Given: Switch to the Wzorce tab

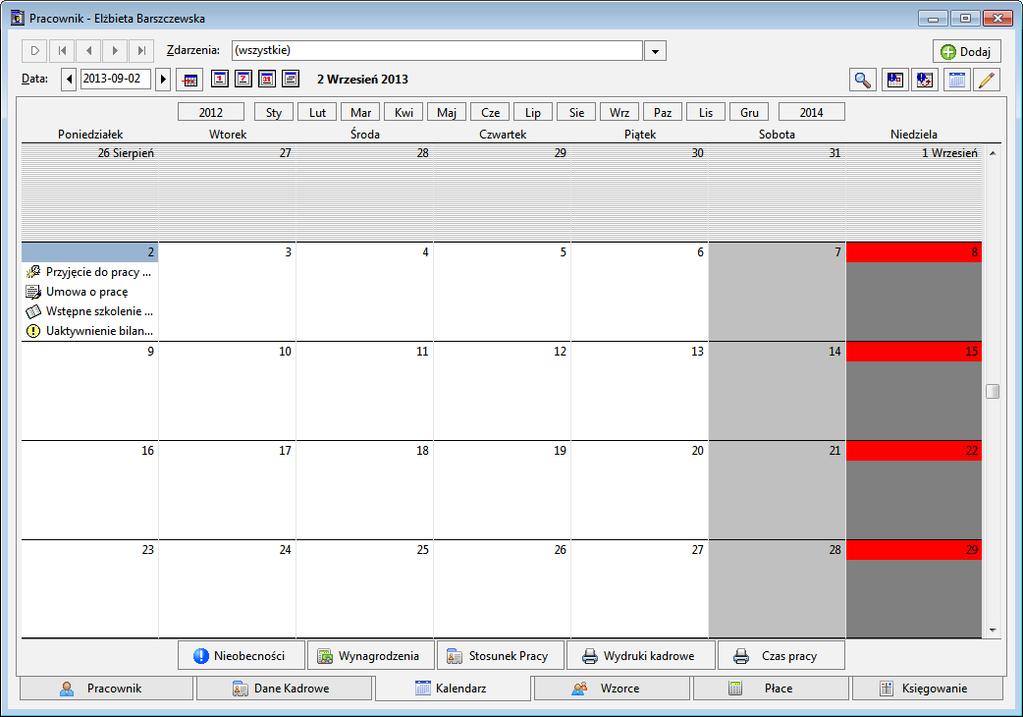Looking at the screenshot, I should tap(612, 688).
